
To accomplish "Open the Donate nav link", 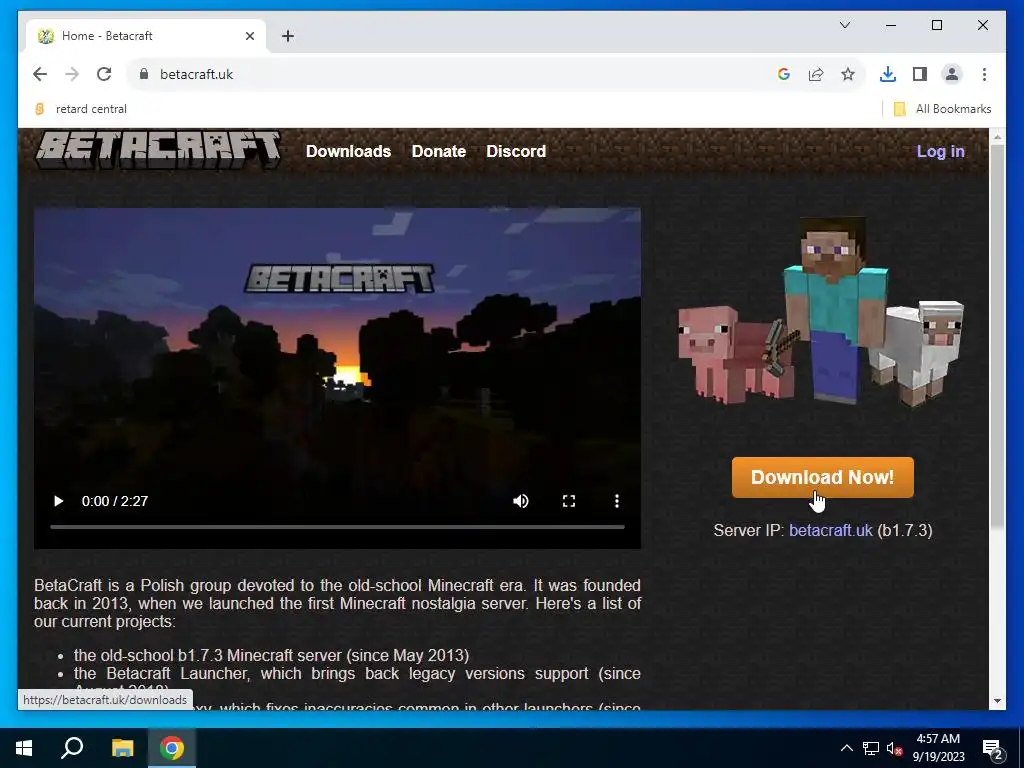I will [439, 152].
